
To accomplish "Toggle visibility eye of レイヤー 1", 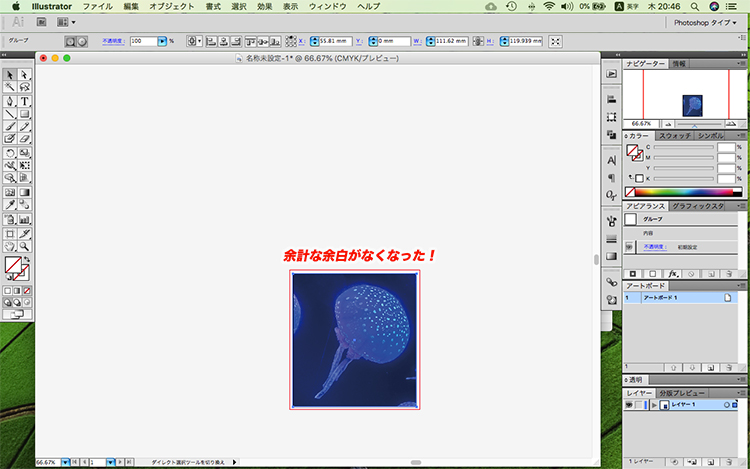I will 628,405.
